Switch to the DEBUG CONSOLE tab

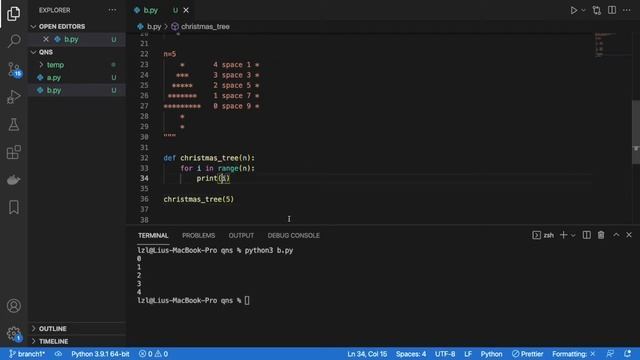point(293,236)
